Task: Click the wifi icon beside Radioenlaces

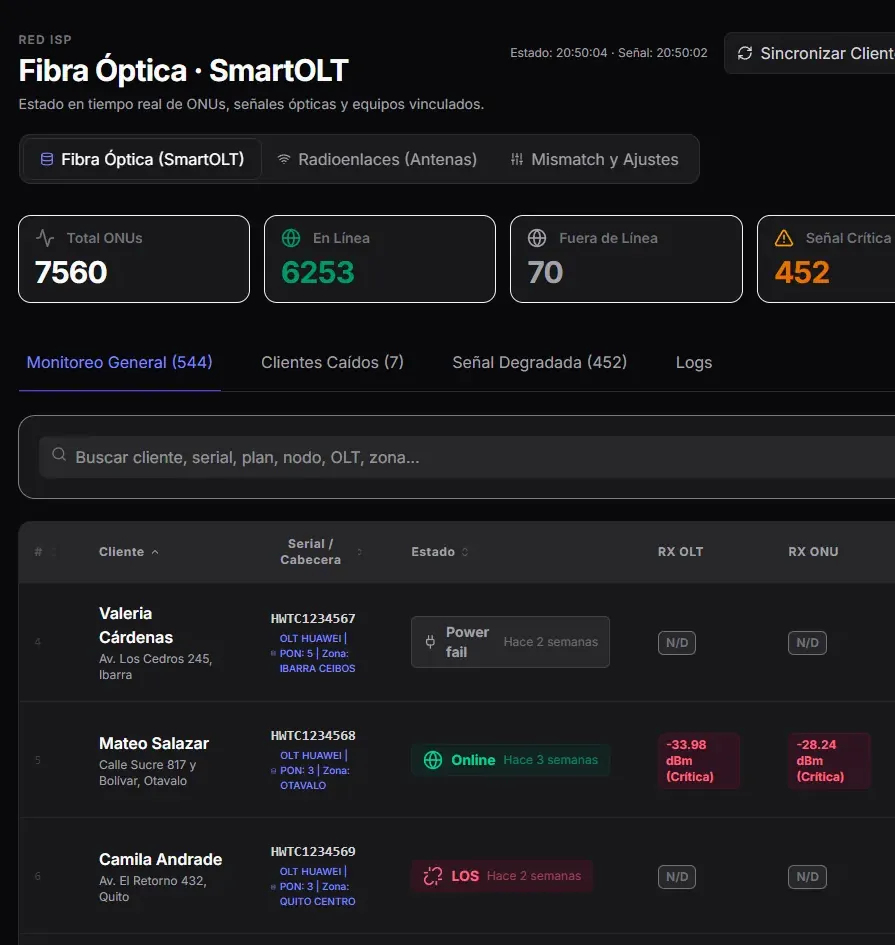Action: [284, 159]
